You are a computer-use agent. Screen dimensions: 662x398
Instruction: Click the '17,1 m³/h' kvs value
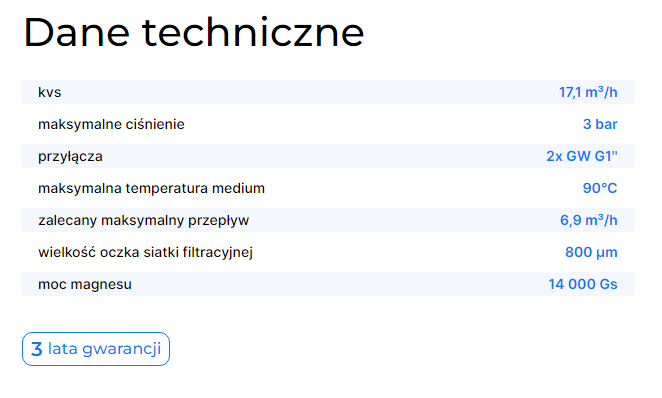588,92
